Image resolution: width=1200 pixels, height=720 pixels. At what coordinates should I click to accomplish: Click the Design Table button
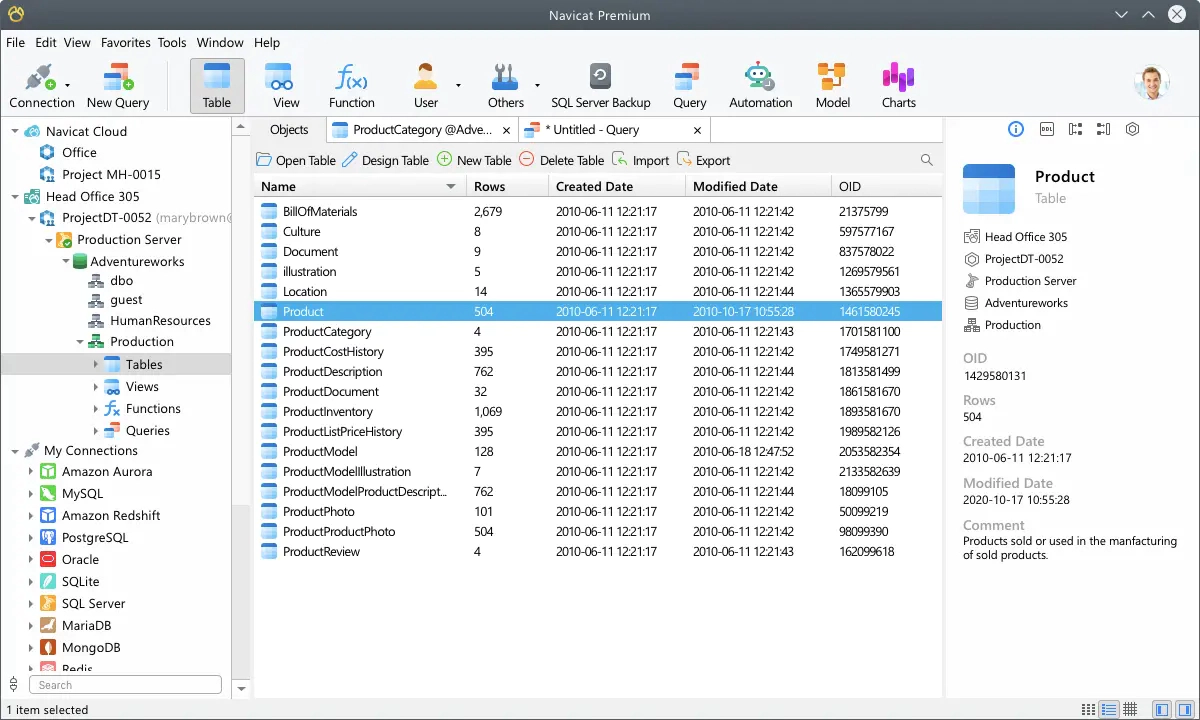click(x=385, y=160)
